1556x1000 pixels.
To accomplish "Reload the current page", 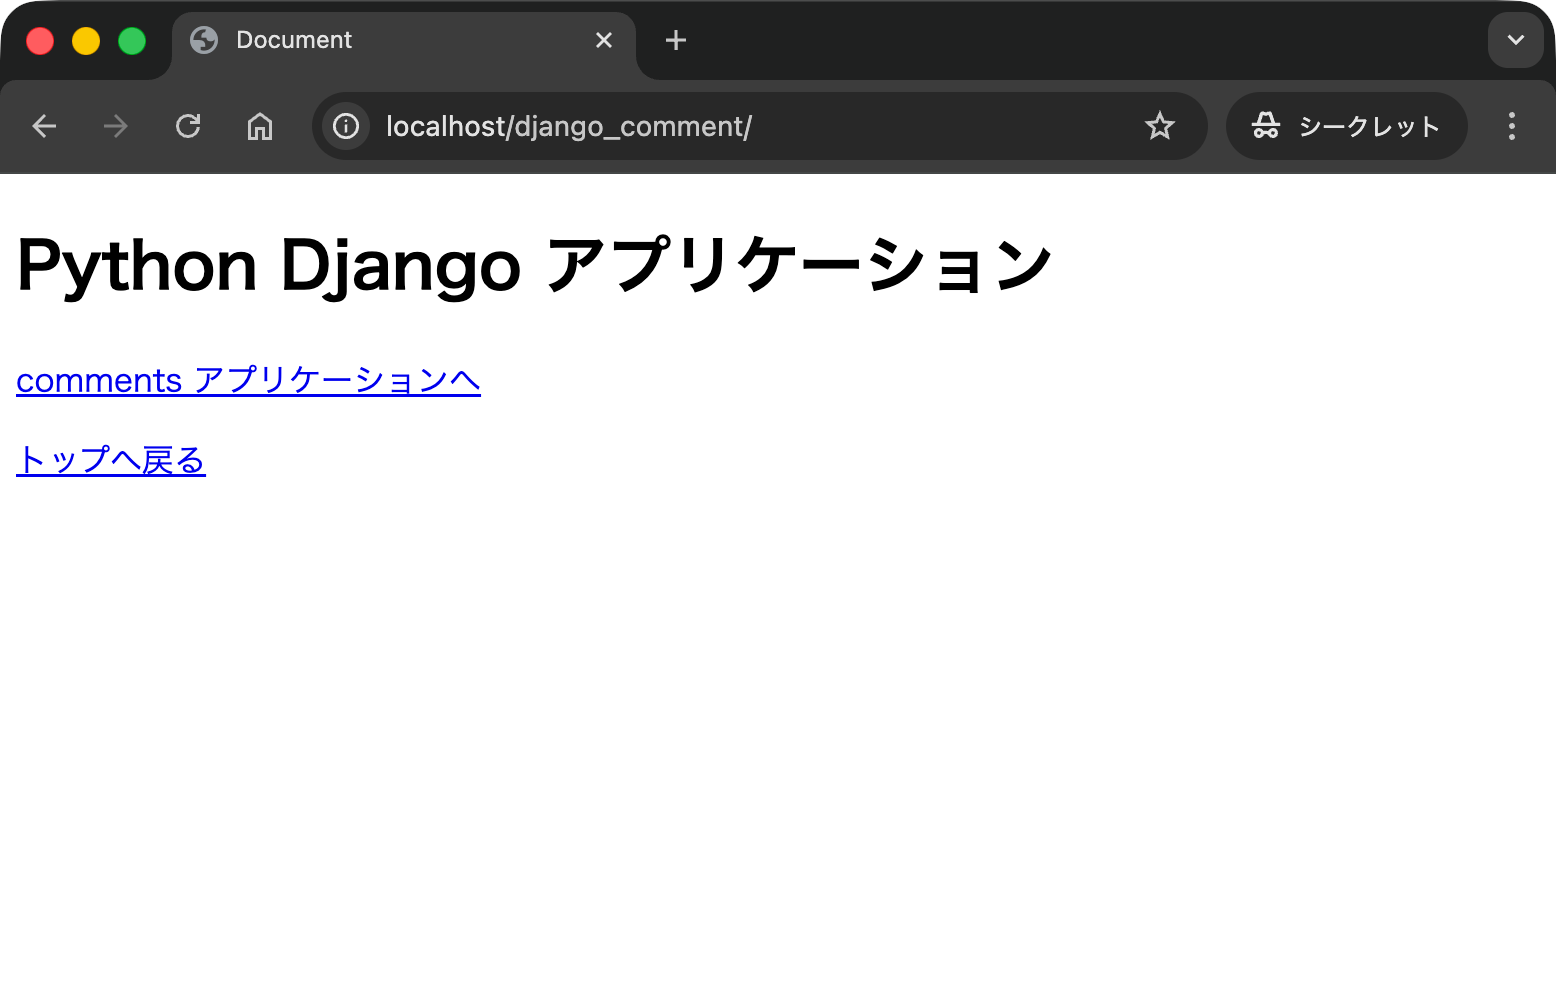I will [x=188, y=126].
